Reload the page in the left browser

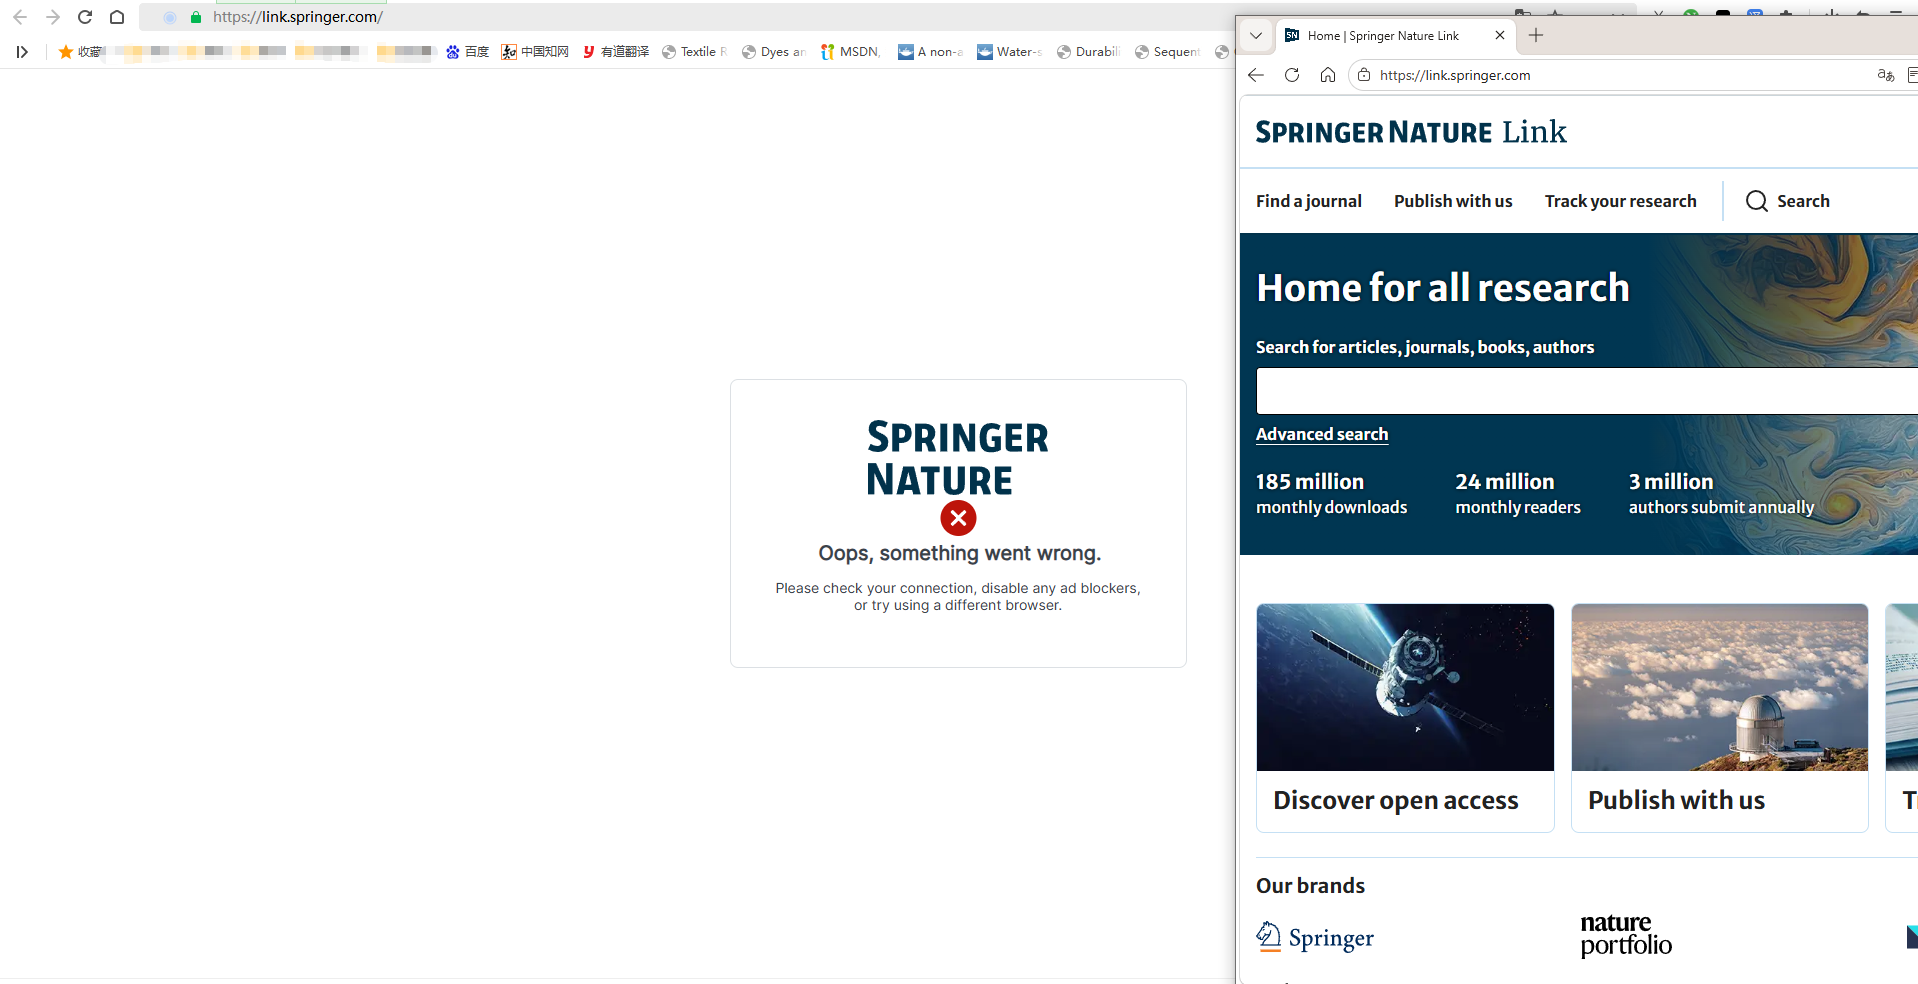(85, 17)
